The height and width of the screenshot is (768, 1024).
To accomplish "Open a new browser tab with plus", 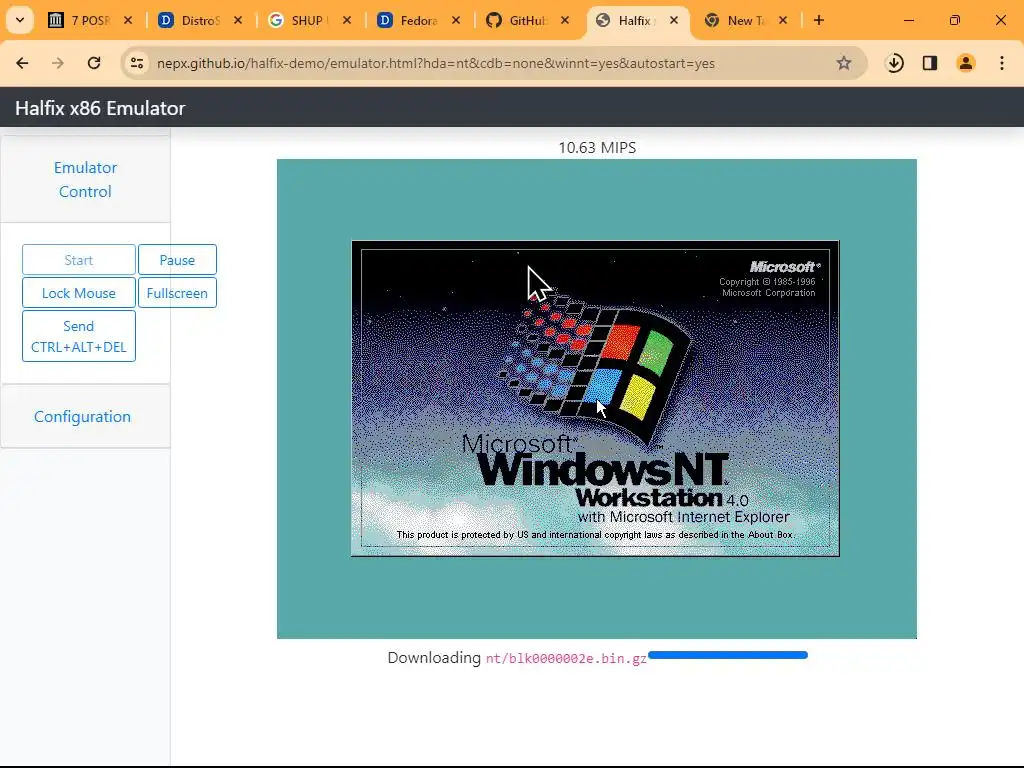I will click(818, 20).
